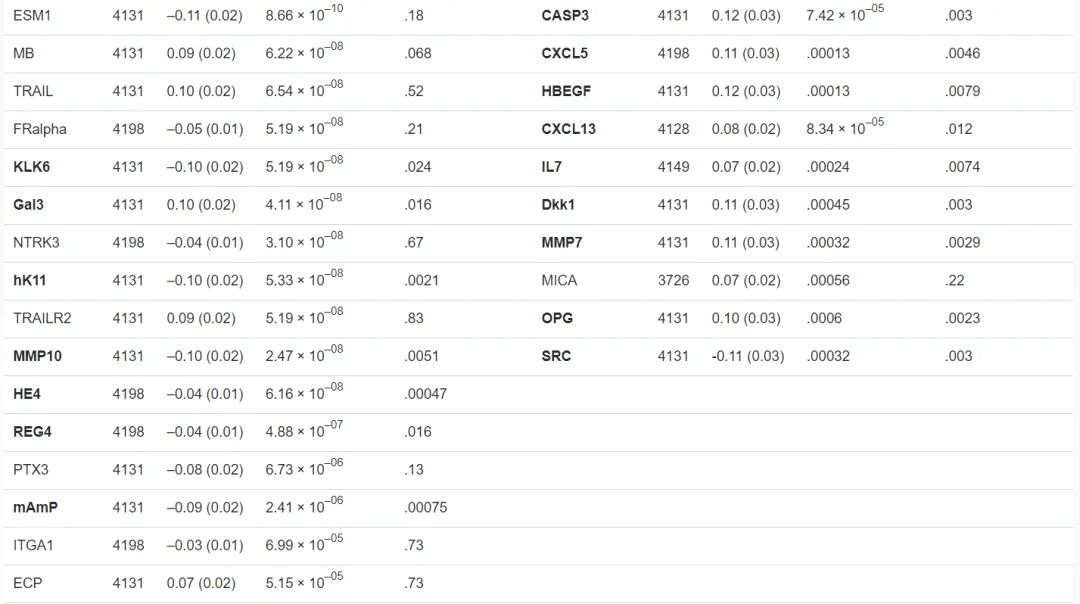
Task: Select the CASP3 row label
Action: click(x=565, y=16)
